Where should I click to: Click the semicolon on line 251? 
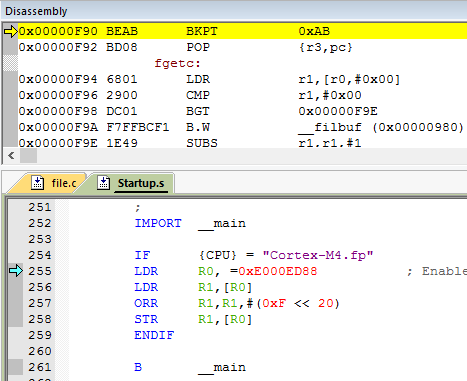coord(138,208)
